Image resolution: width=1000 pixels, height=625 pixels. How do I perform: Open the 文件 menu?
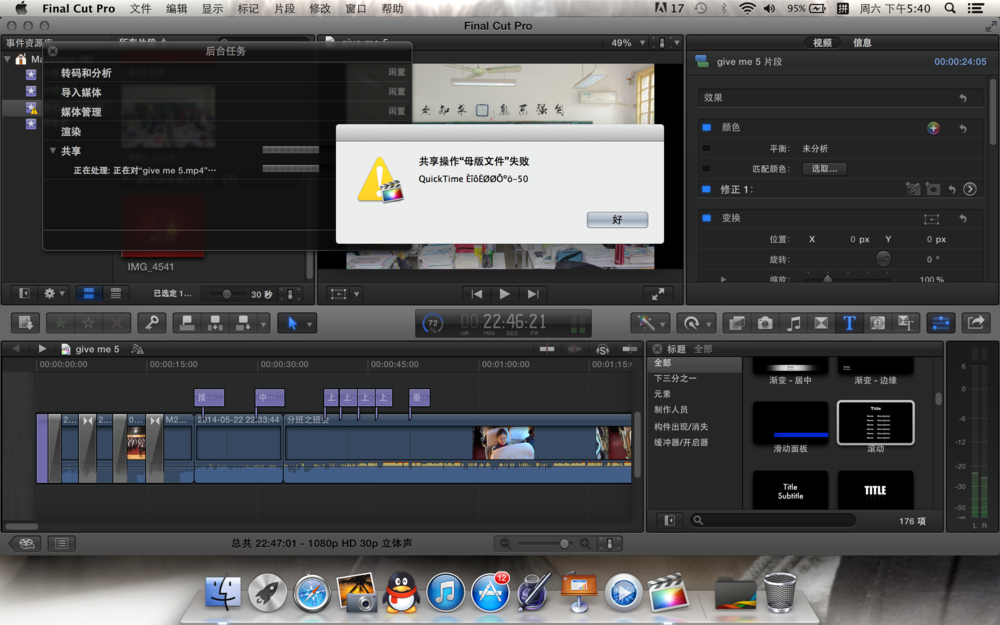140,8
